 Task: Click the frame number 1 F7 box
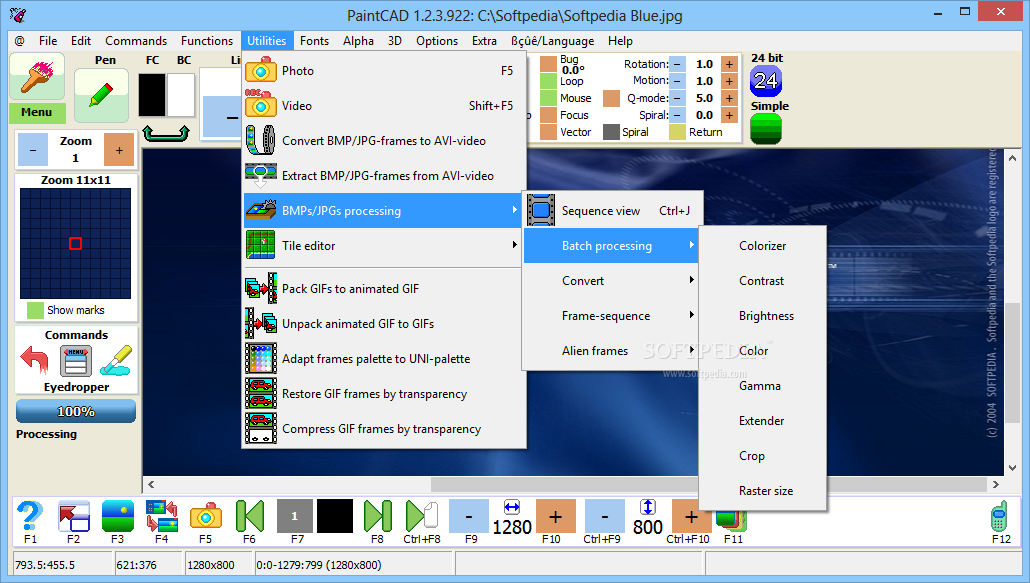[x=295, y=515]
